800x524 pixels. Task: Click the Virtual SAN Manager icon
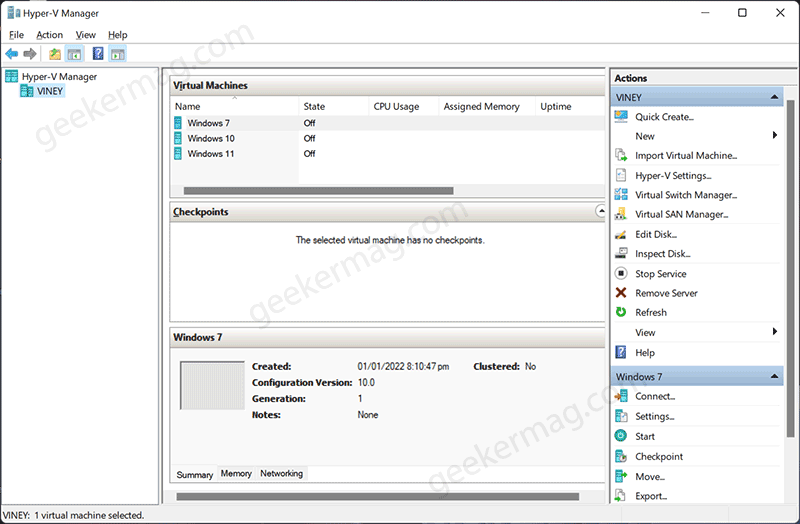(621, 214)
